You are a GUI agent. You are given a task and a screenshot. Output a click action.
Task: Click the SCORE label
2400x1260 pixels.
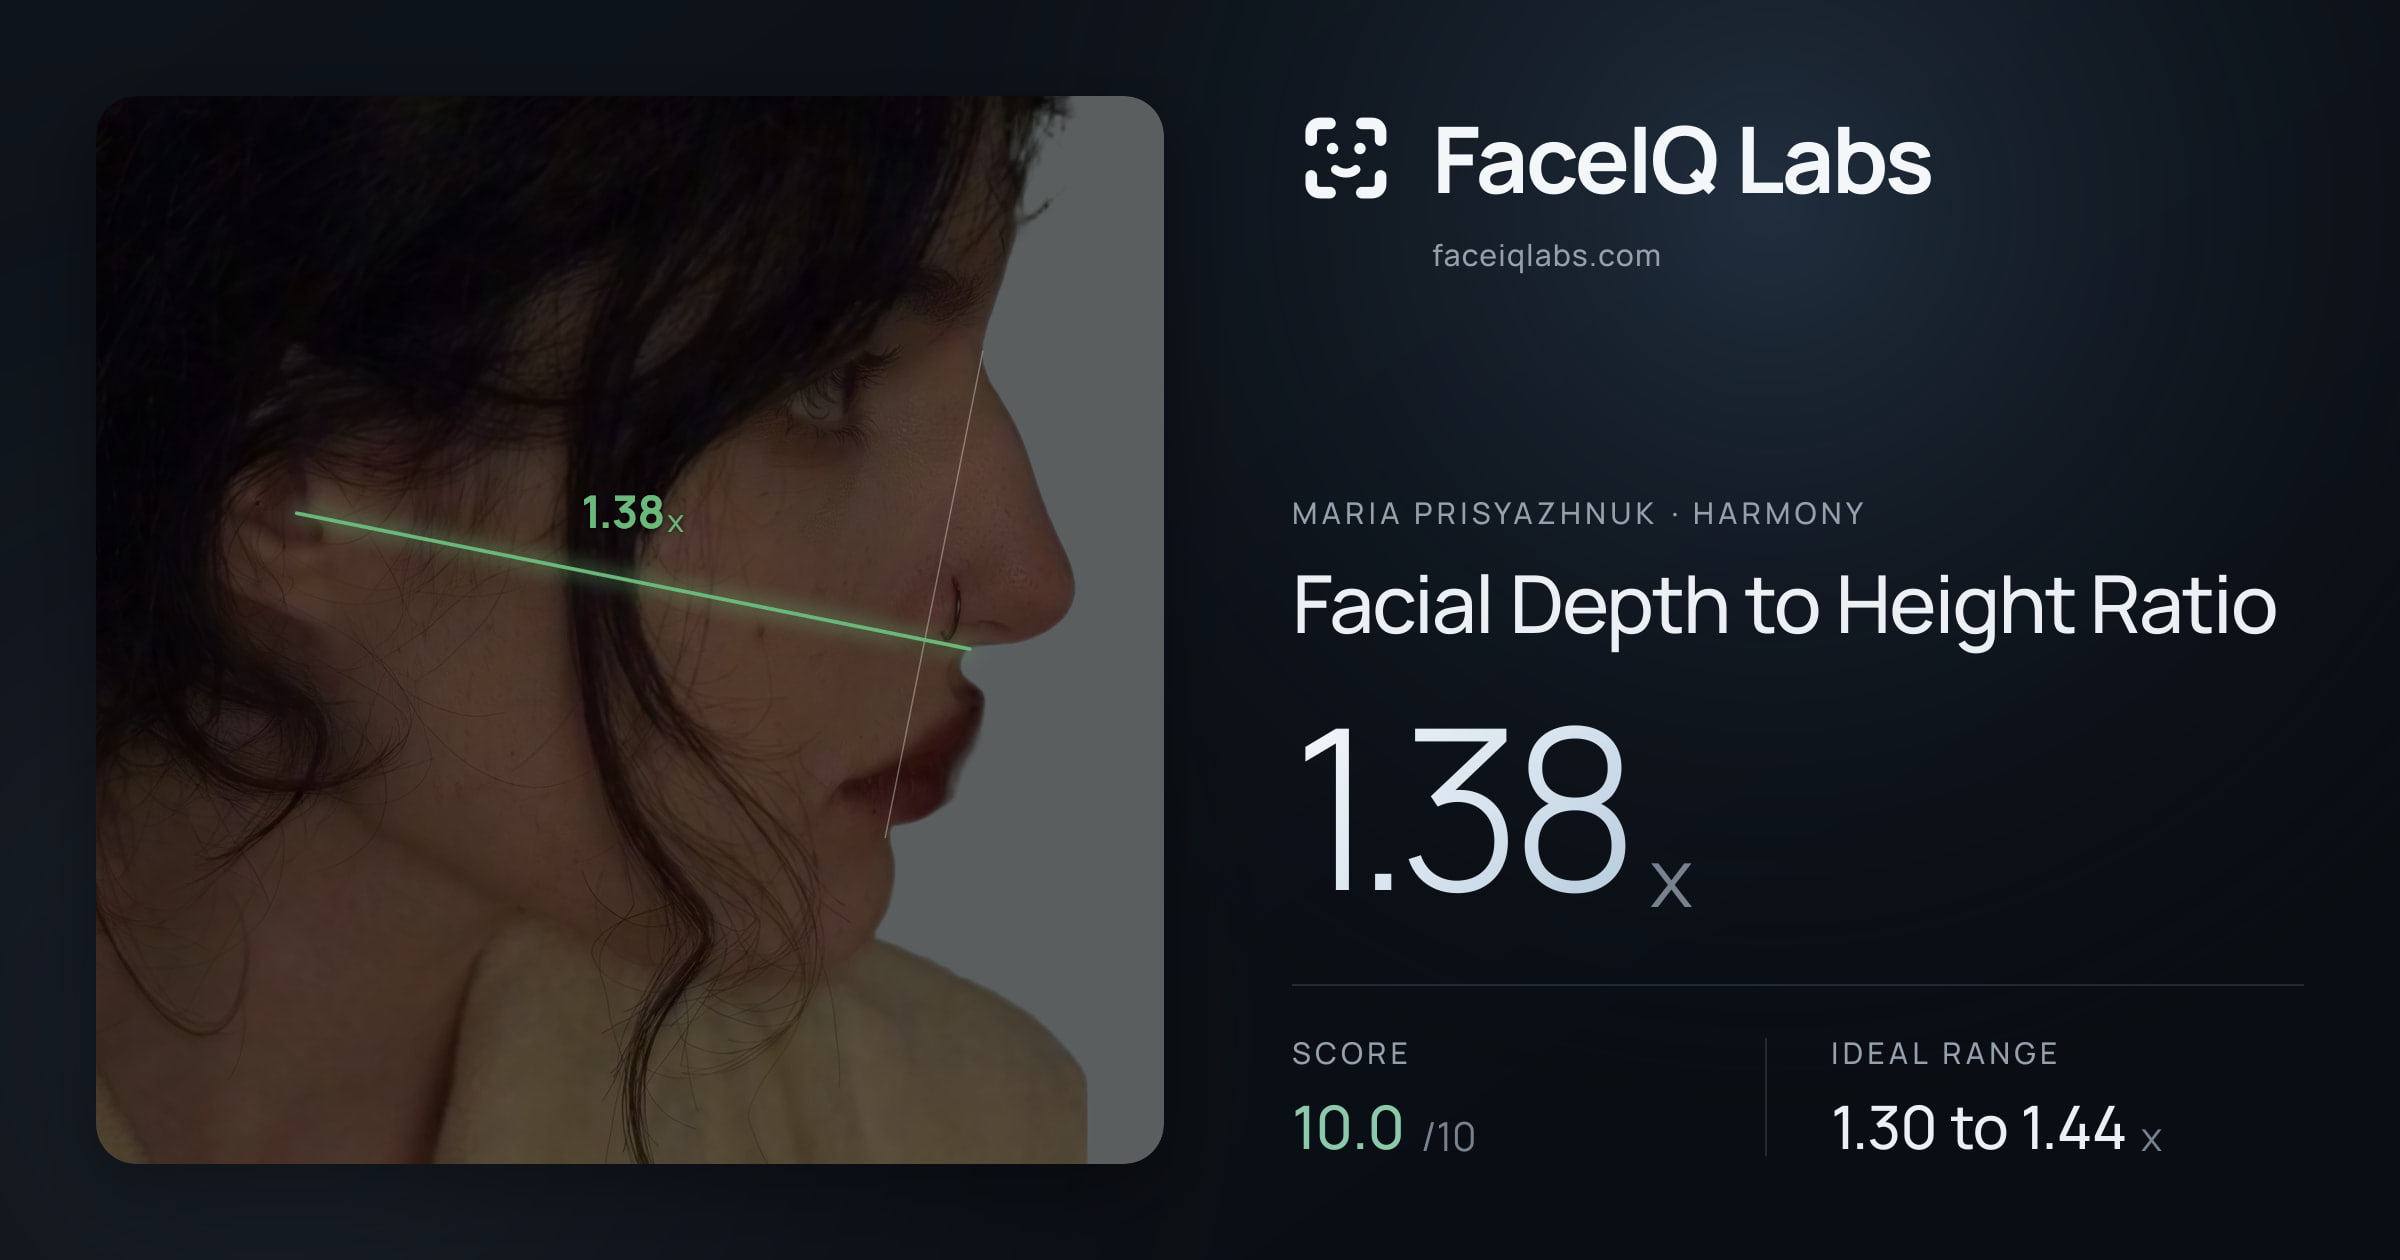1350,1053
